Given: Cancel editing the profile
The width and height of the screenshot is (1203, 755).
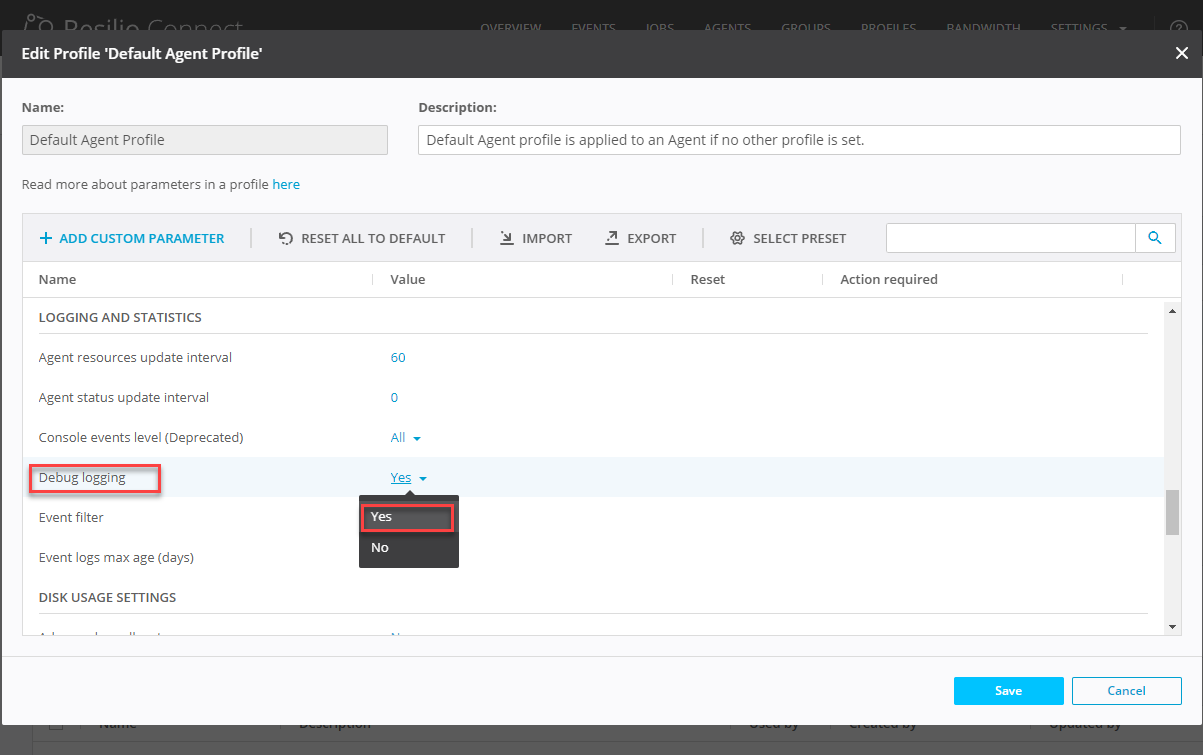Looking at the screenshot, I should [1126, 691].
